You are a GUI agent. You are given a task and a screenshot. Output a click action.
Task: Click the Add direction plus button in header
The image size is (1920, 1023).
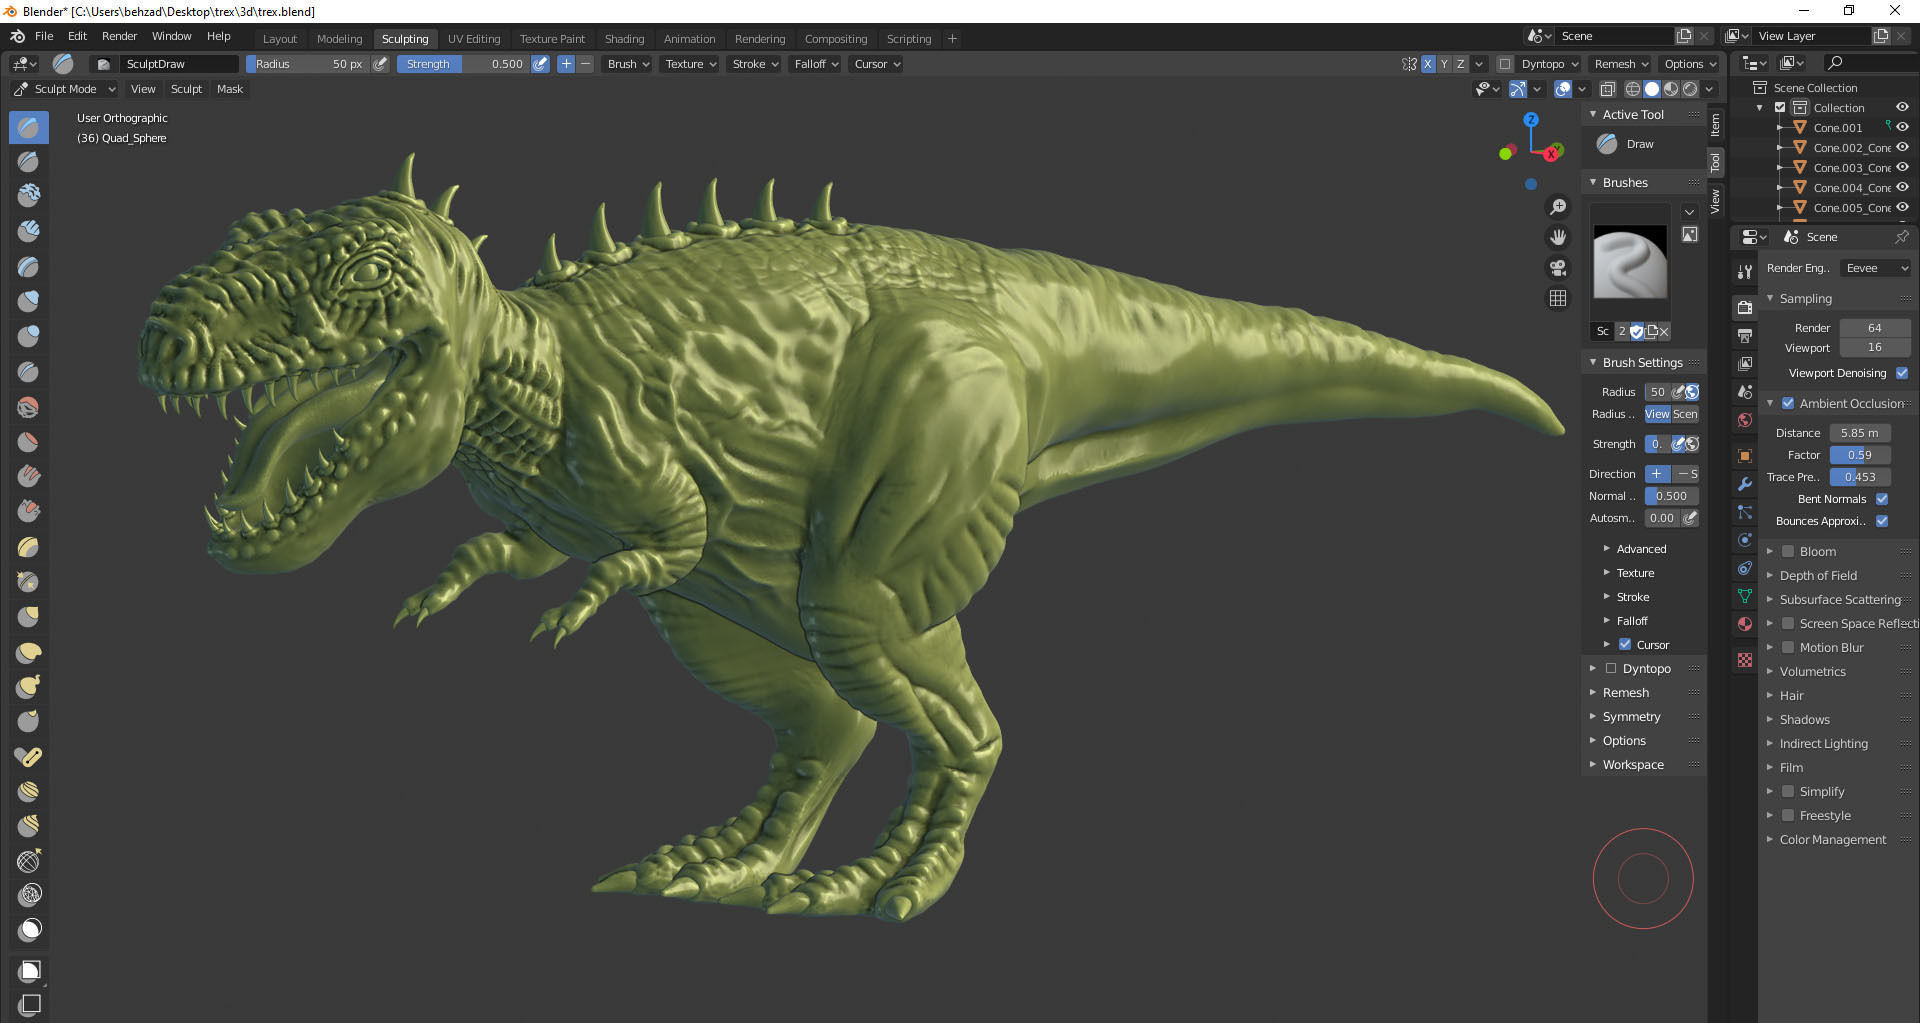coord(566,64)
